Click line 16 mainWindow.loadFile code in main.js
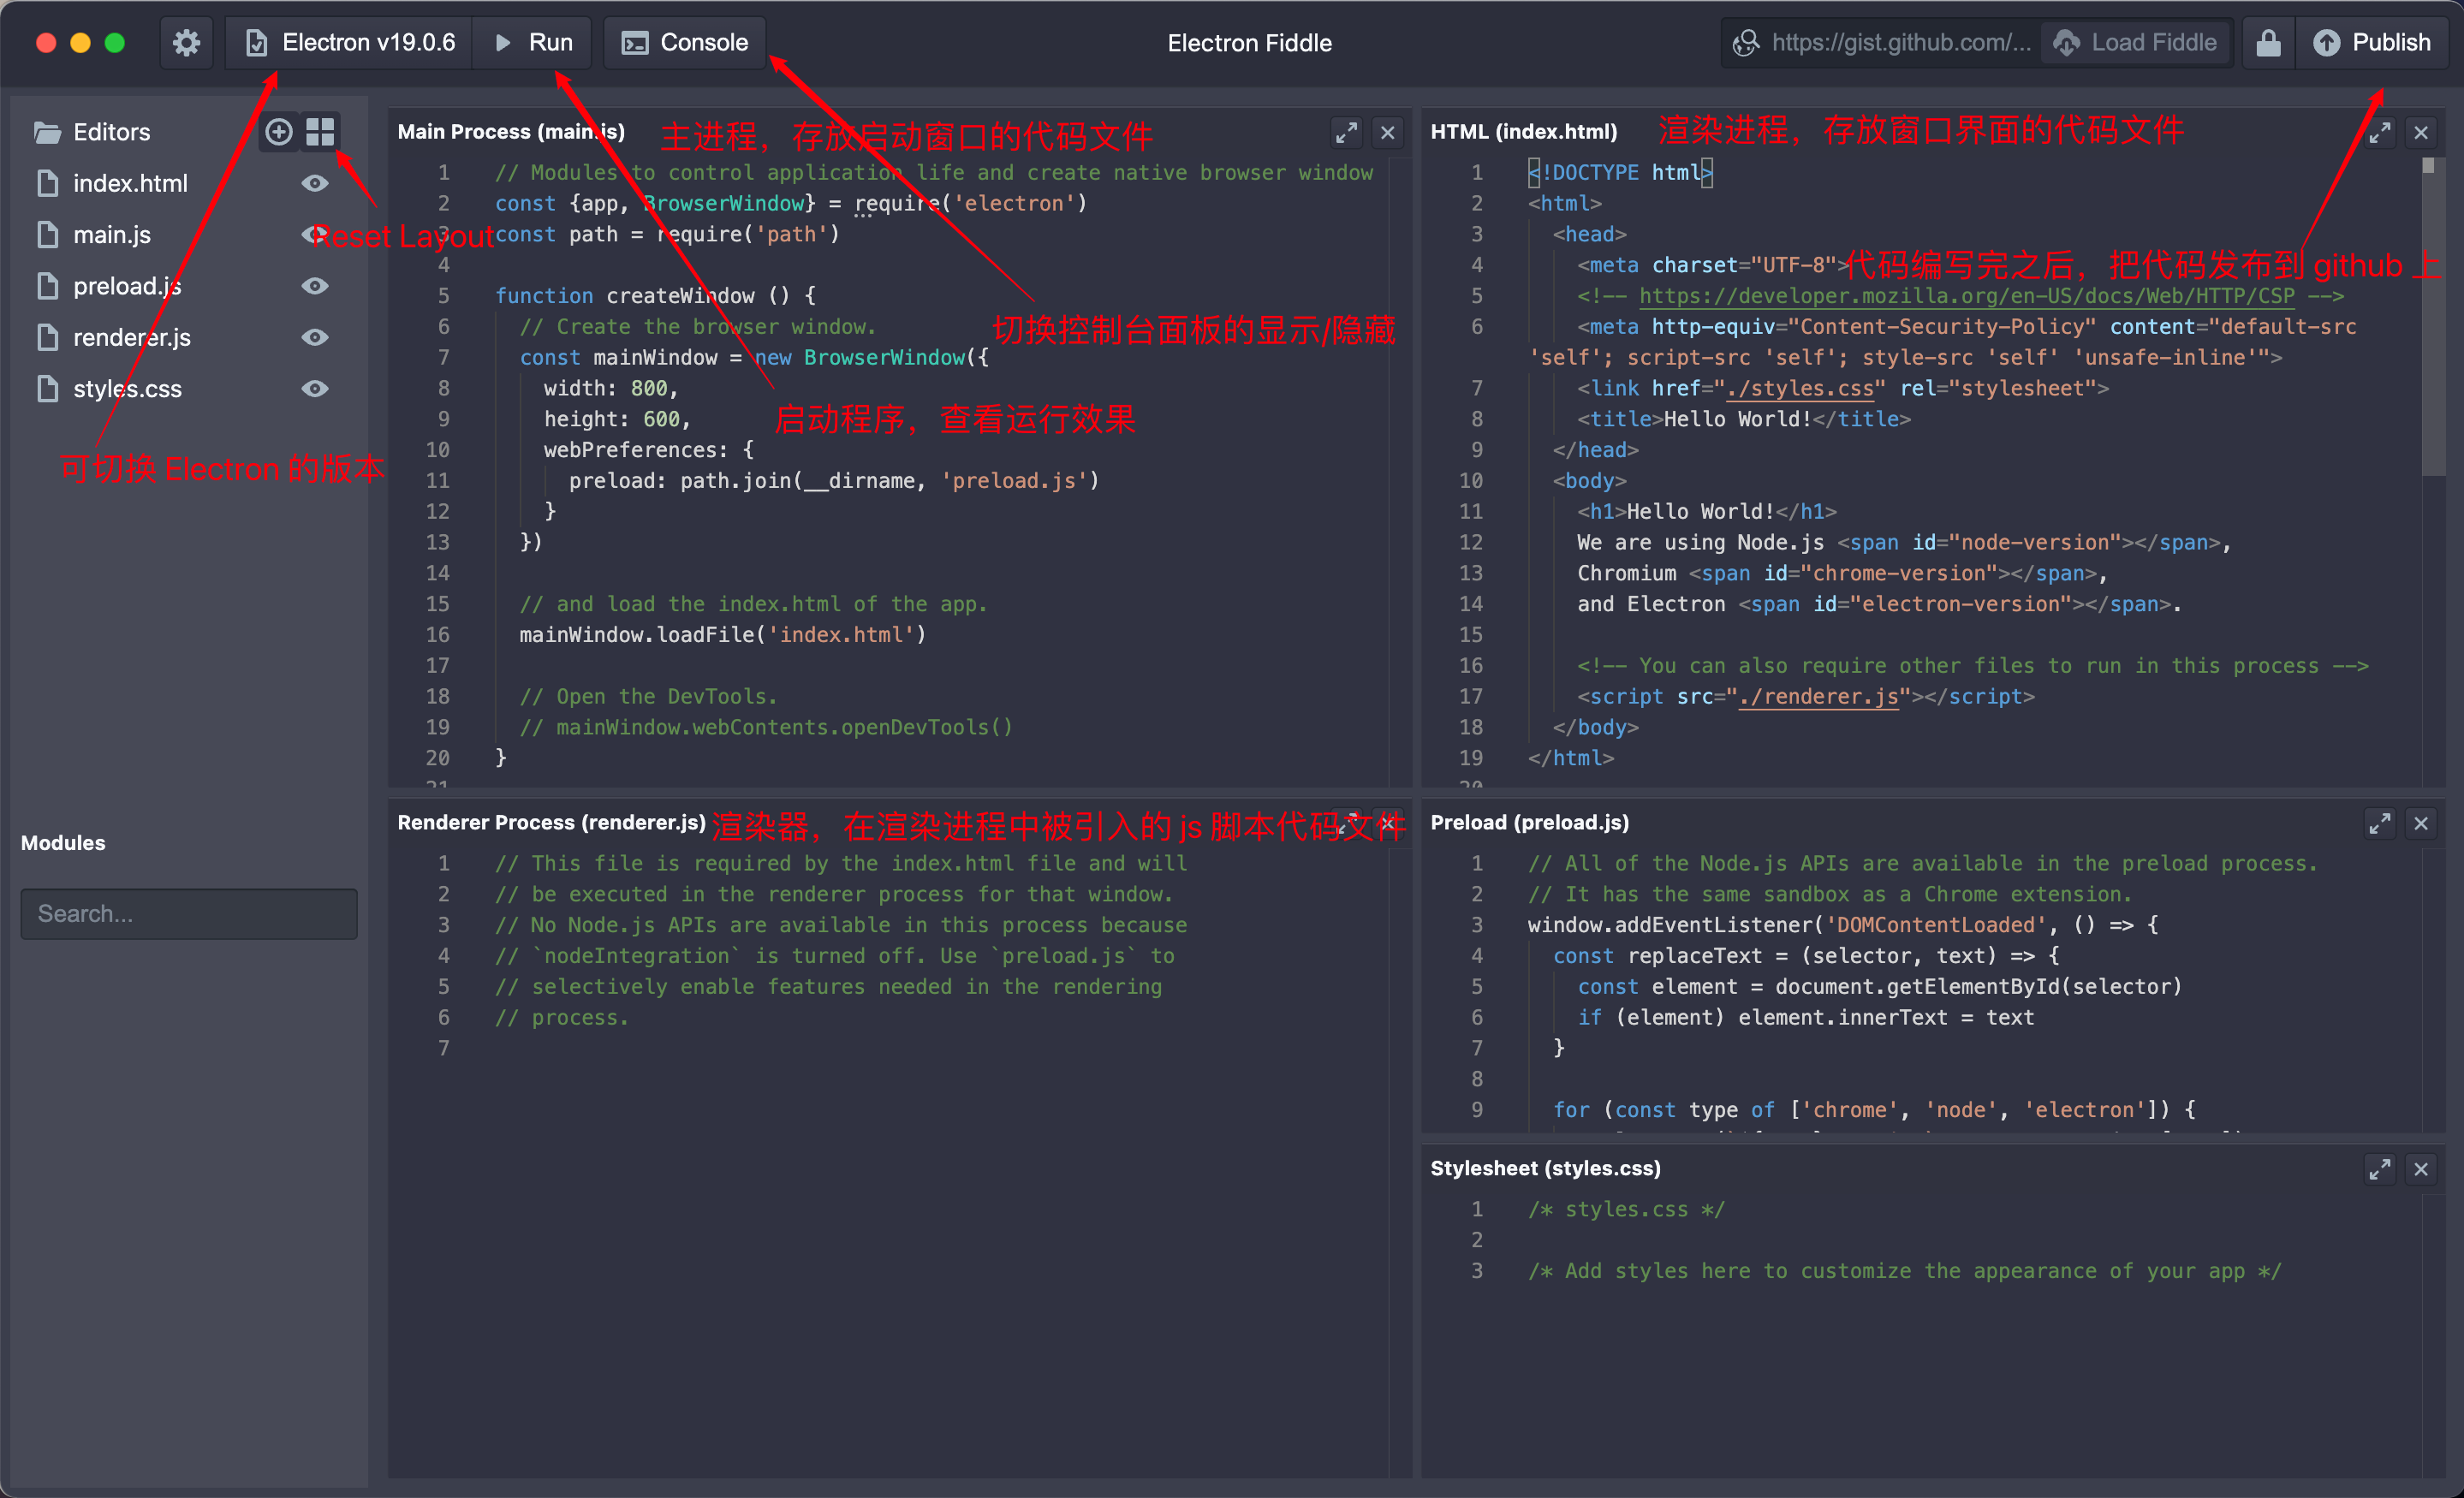2464x1498 pixels. click(x=722, y=634)
